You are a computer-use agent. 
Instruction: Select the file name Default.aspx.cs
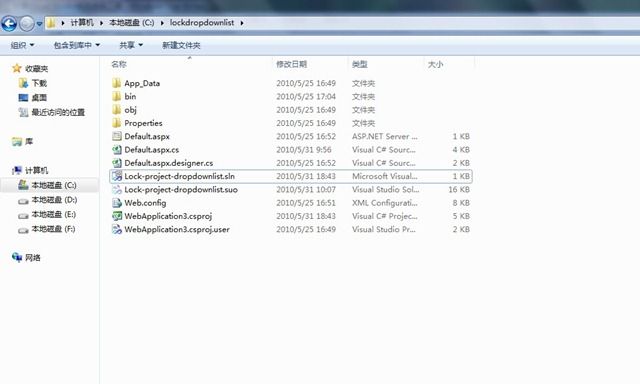pyautogui.click(x=151, y=150)
